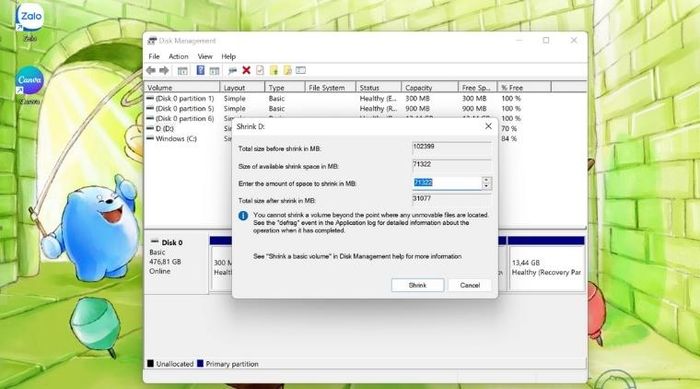Decrease the shrink amount with the down arrow

coord(487,186)
